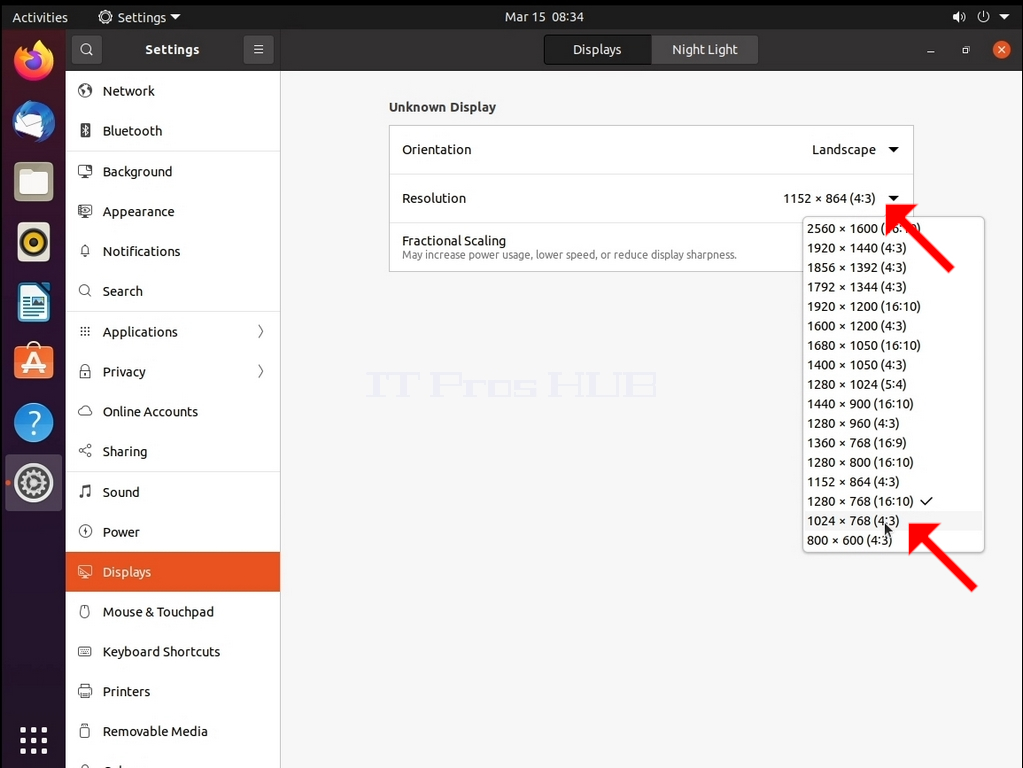Image resolution: width=1023 pixels, height=768 pixels.
Task: Choose checked 1280 × 768 (16:10) resolution
Action: coord(893,501)
